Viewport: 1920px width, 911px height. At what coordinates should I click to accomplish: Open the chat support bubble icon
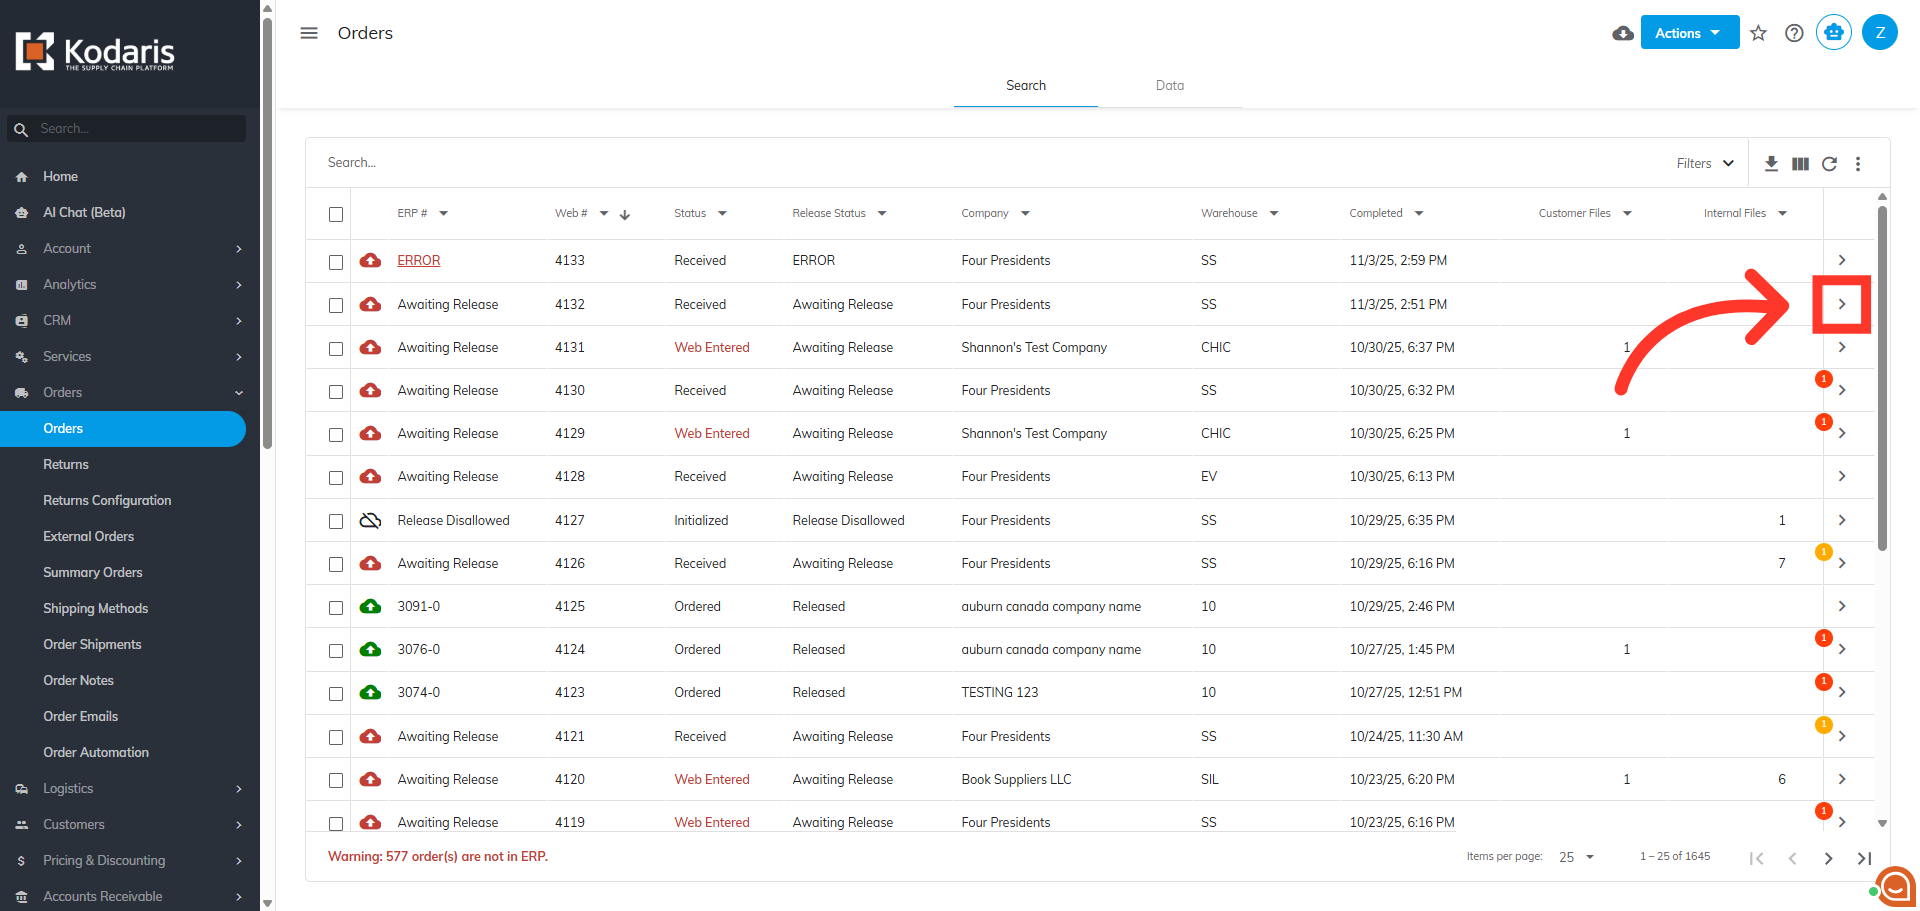1895,886
